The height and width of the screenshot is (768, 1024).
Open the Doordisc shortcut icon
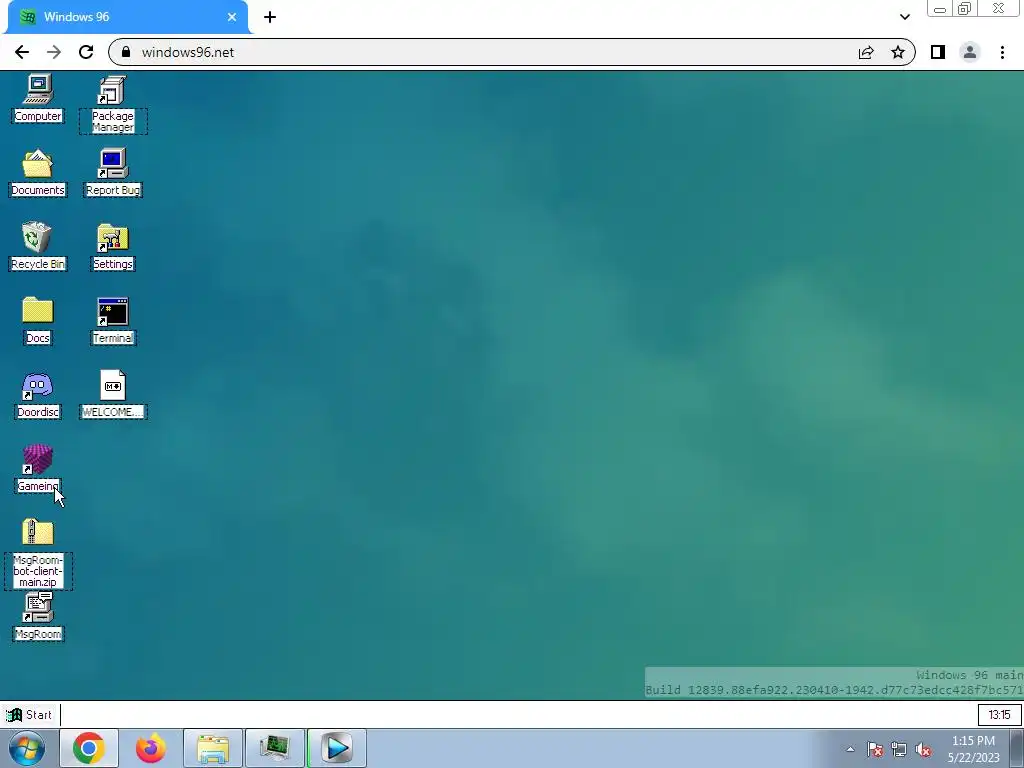click(x=38, y=394)
